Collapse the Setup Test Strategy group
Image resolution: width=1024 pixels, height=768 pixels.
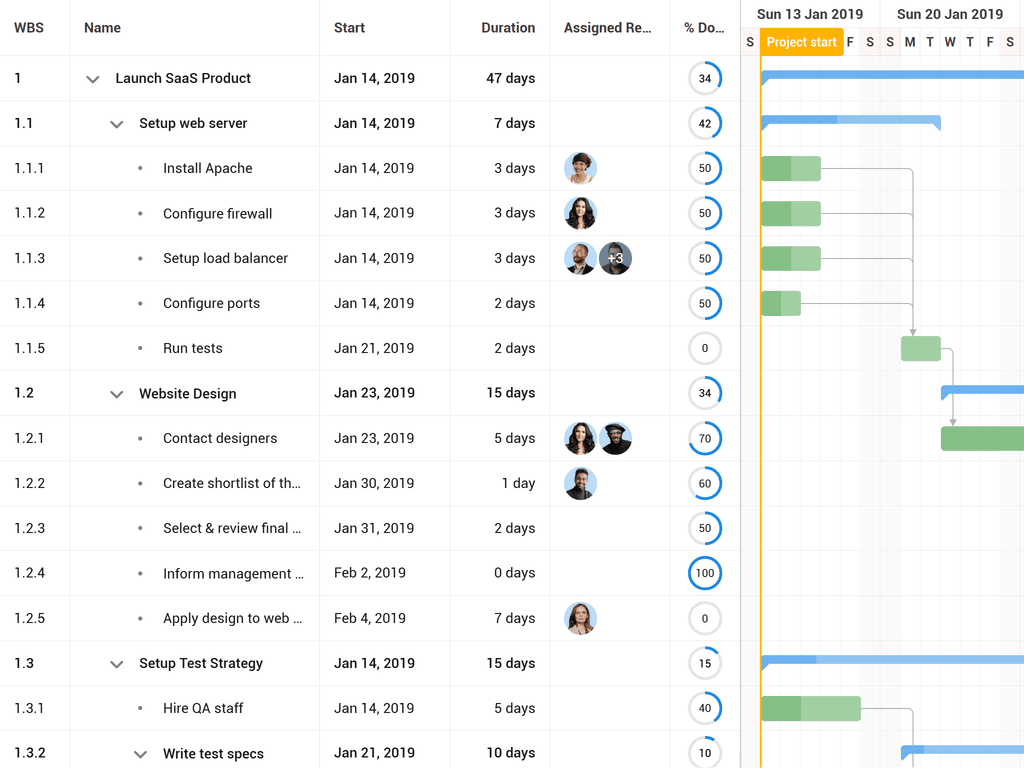[117, 664]
